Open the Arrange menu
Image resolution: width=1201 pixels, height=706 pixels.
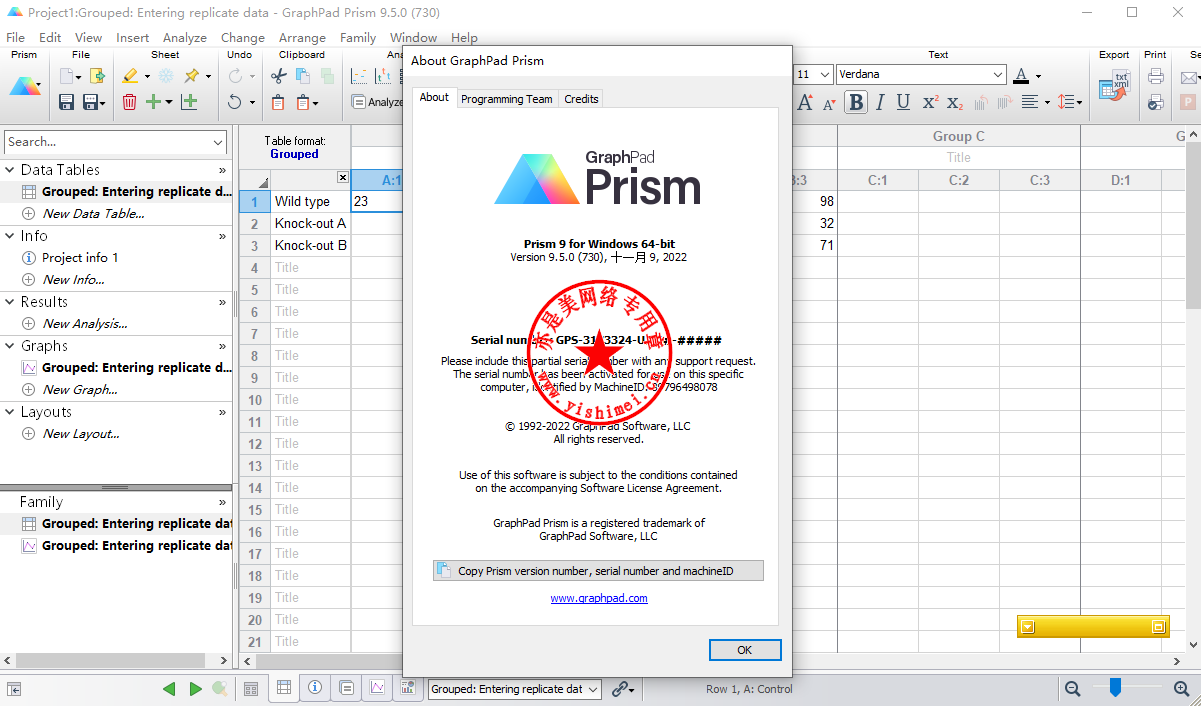coord(302,38)
